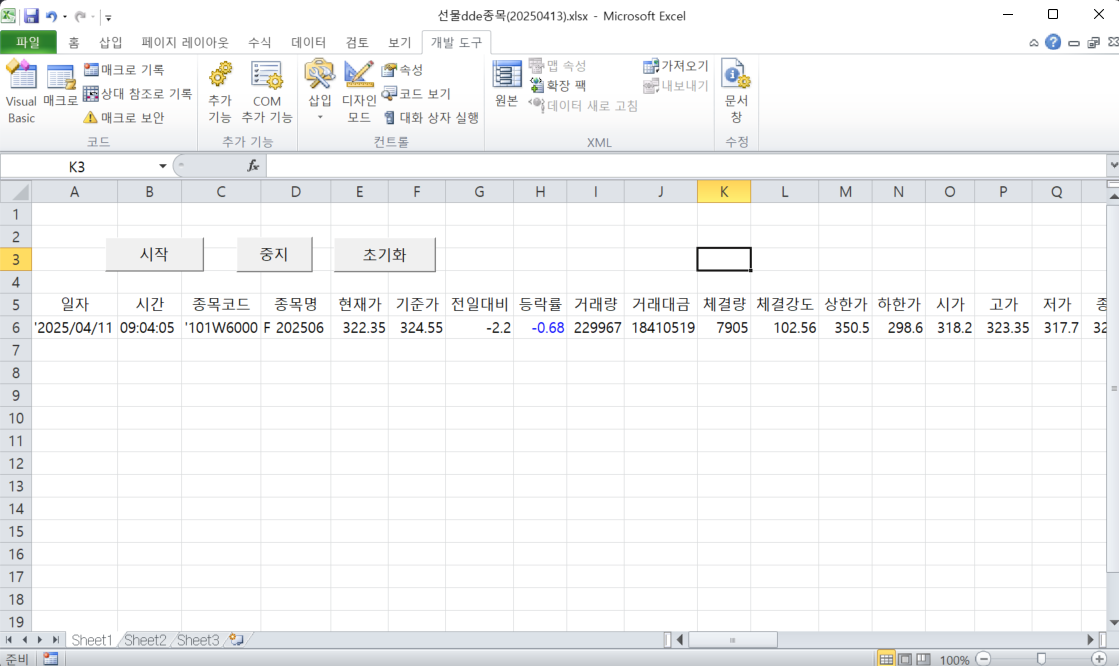The height and width of the screenshot is (666, 1119).
Task: Select the Sheet2 tab
Action: tap(144, 639)
